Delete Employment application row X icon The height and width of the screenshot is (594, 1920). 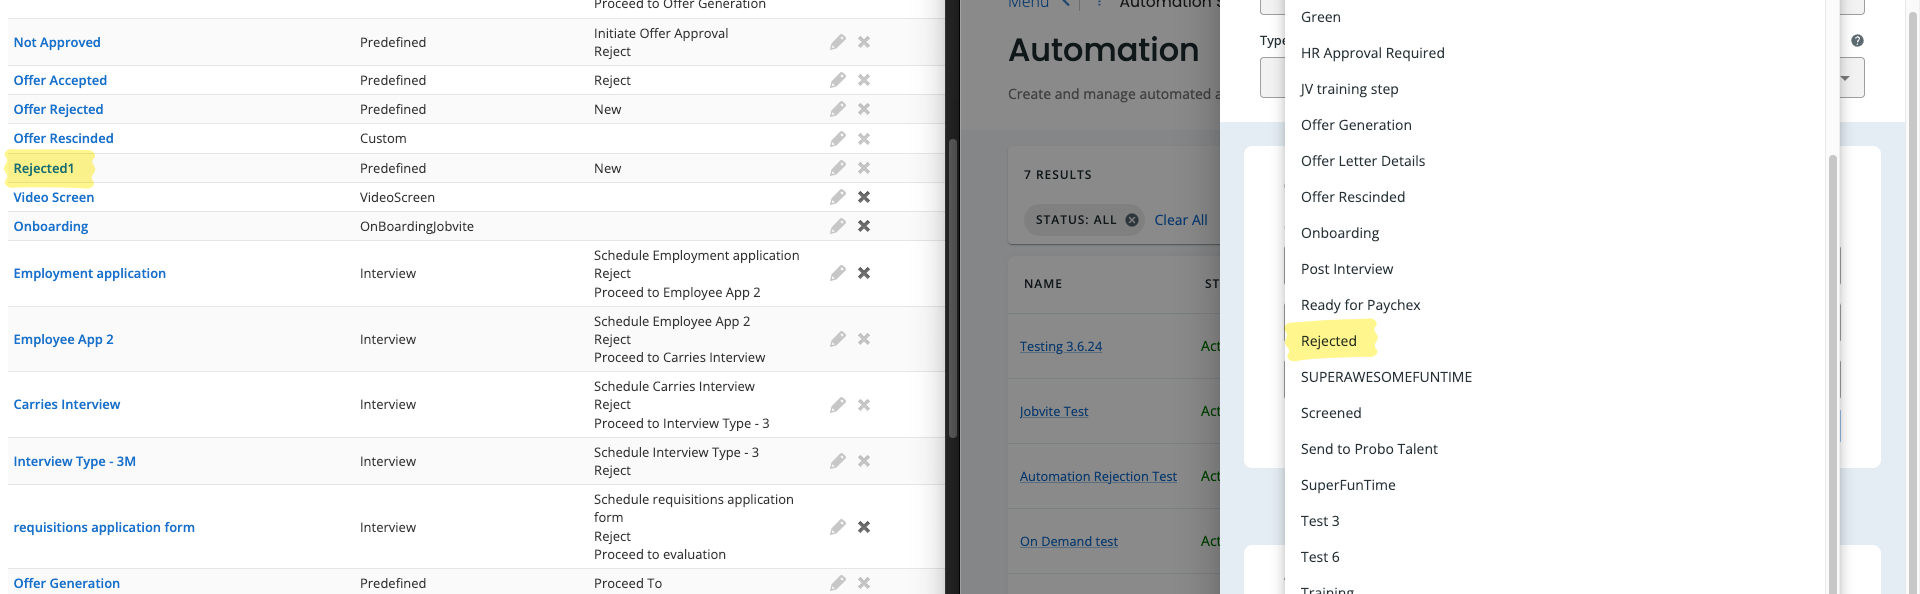click(864, 273)
